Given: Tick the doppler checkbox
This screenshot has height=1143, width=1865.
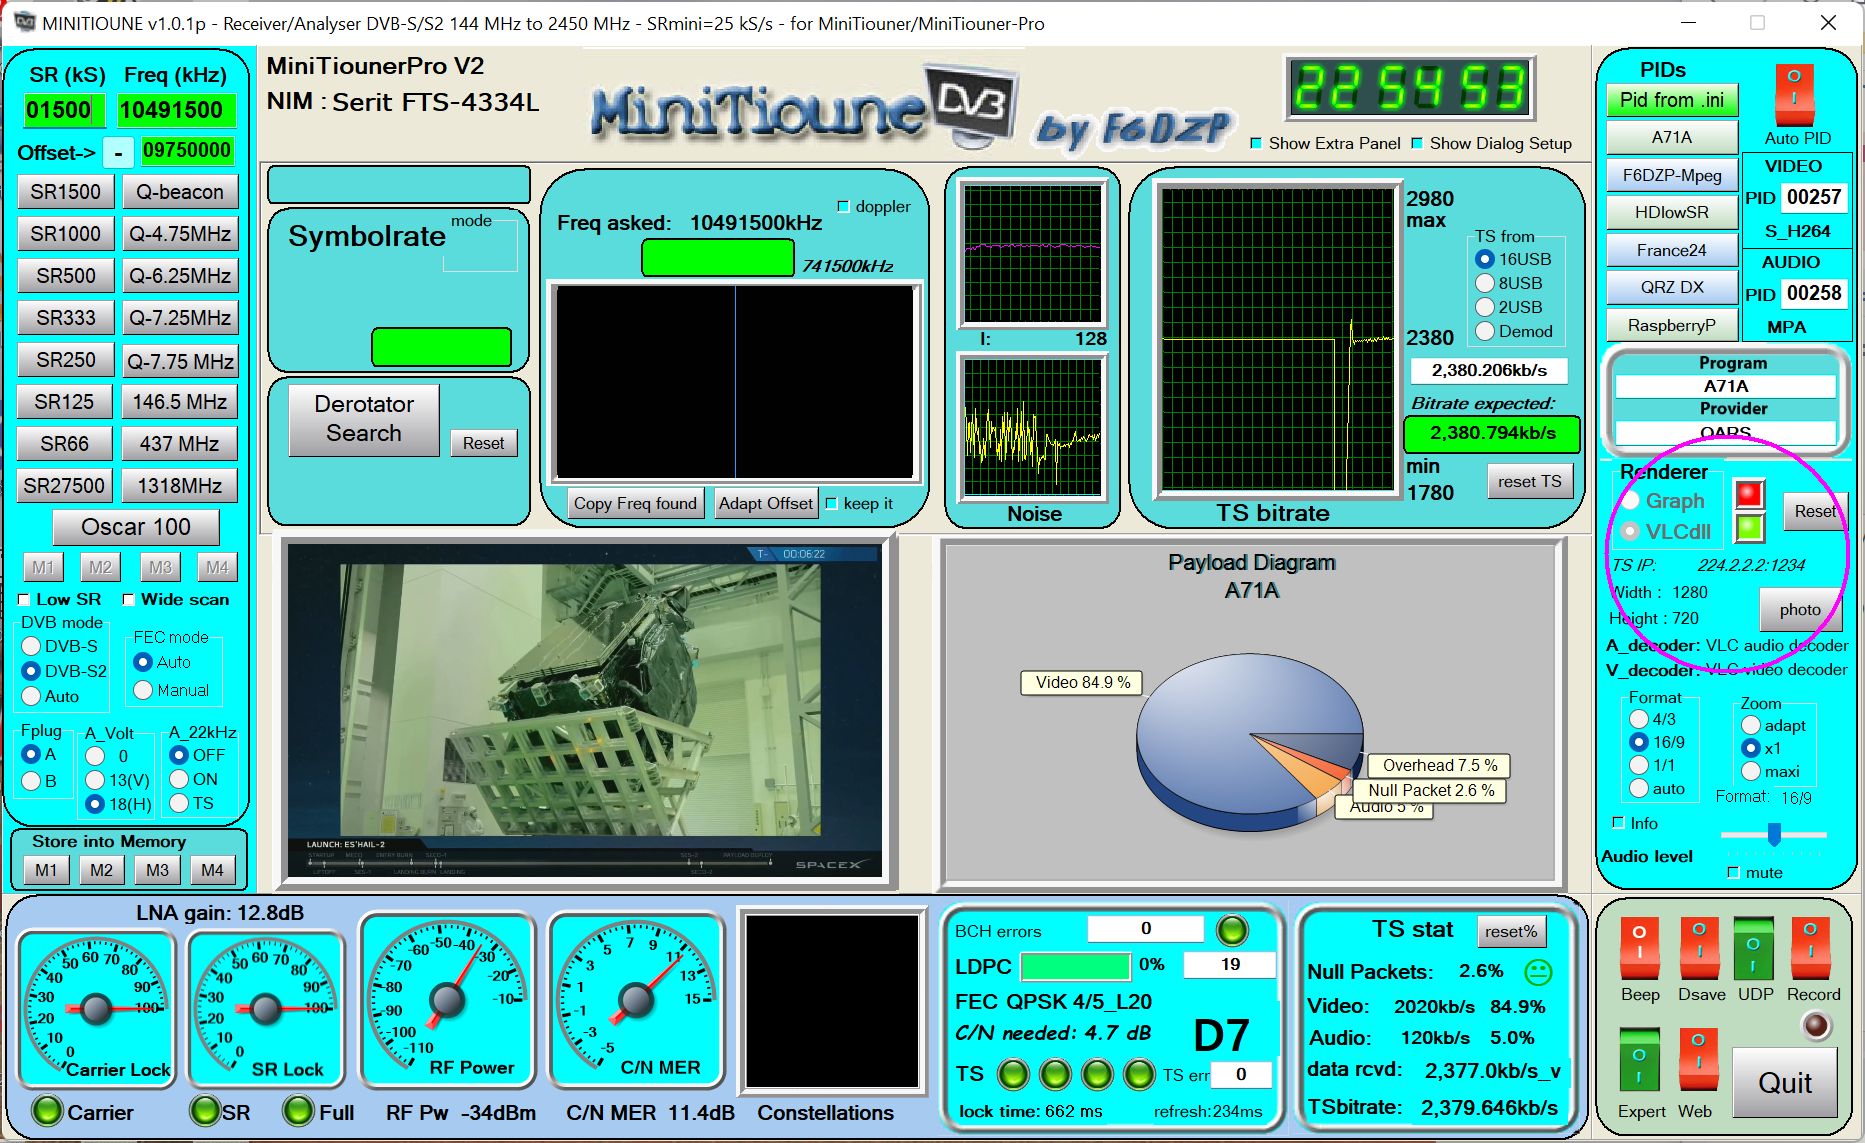Looking at the screenshot, I should (x=843, y=206).
